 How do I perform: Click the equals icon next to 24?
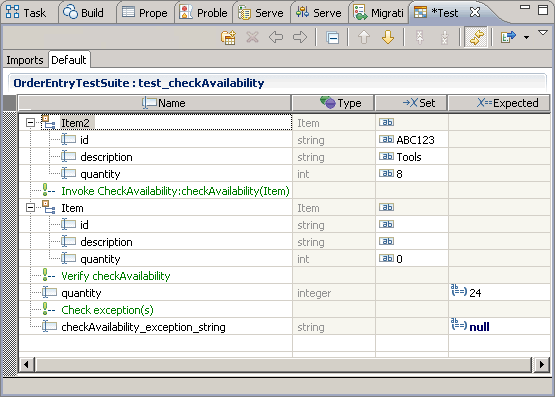pyautogui.click(x=459, y=290)
